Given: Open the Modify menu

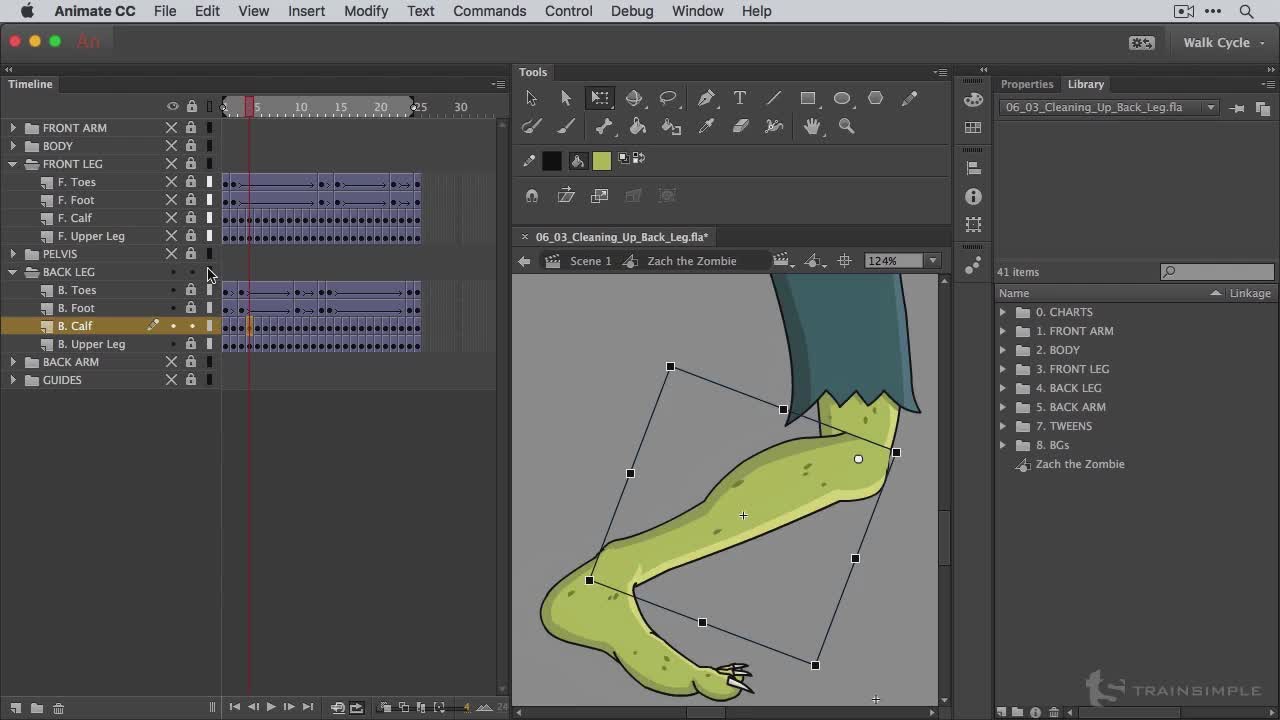Looking at the screenshot, I should (366, 11).
